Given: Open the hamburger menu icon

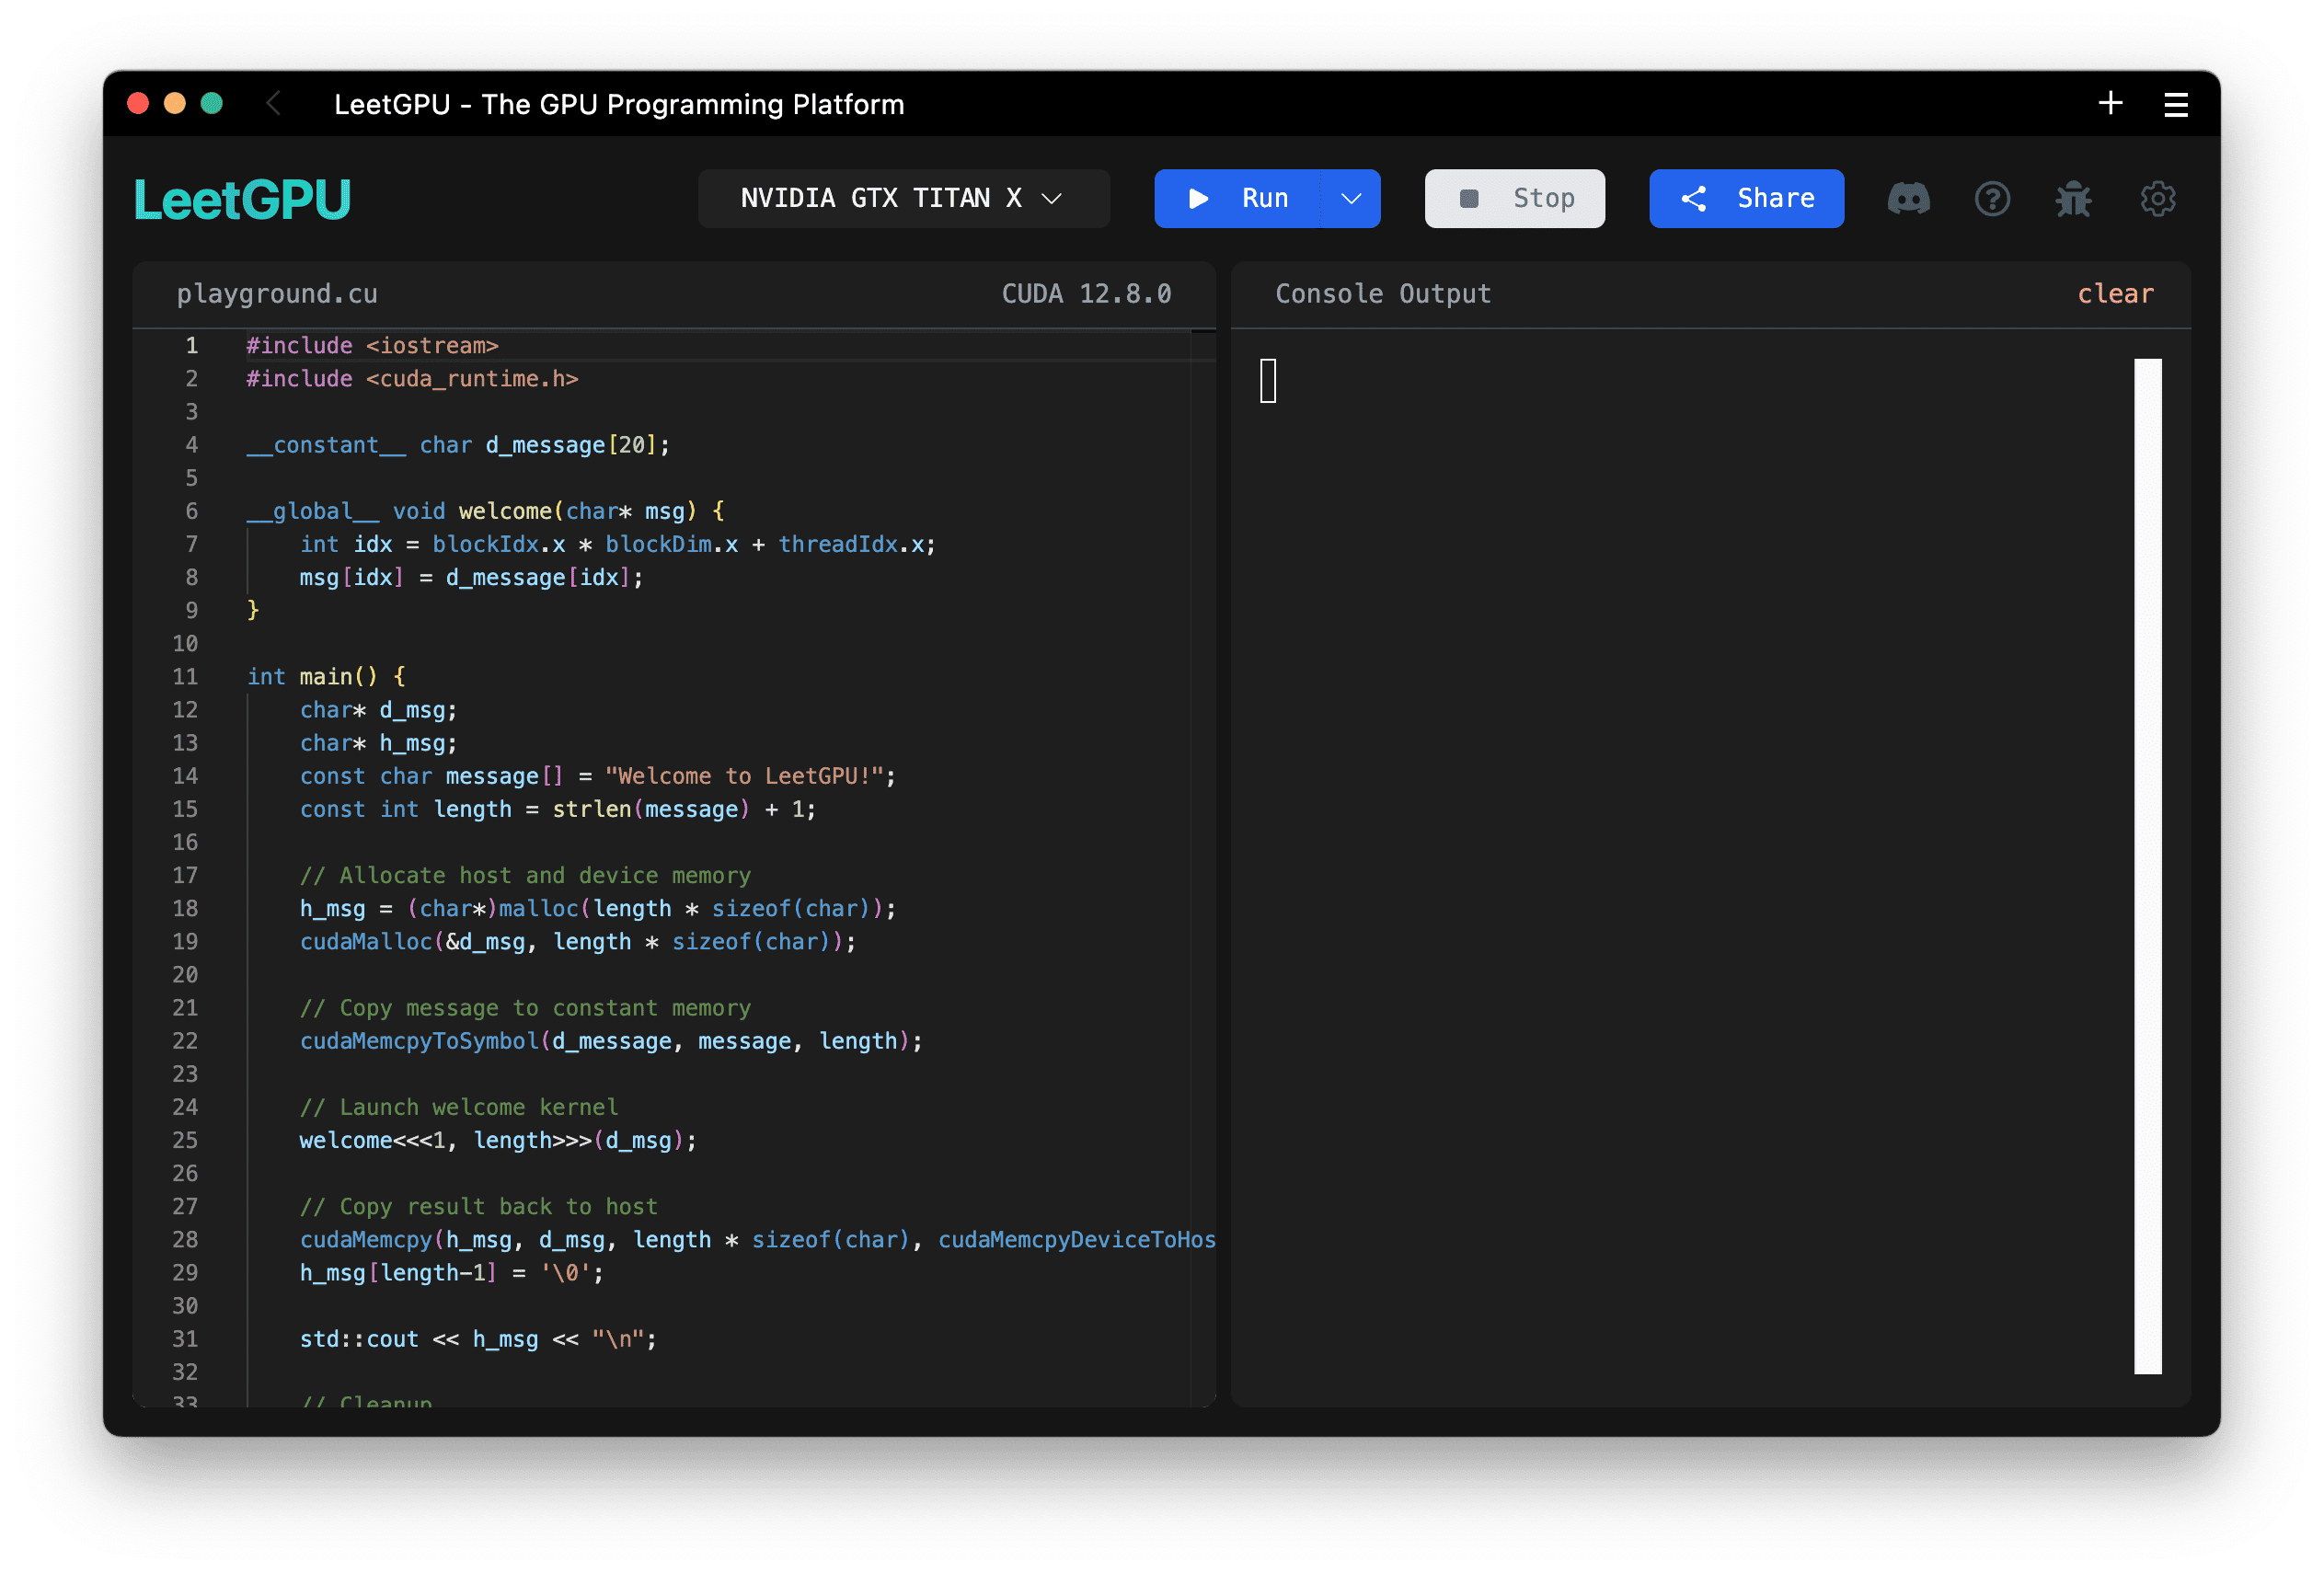Looking at the screenshot, I should tap(2176, 104).
